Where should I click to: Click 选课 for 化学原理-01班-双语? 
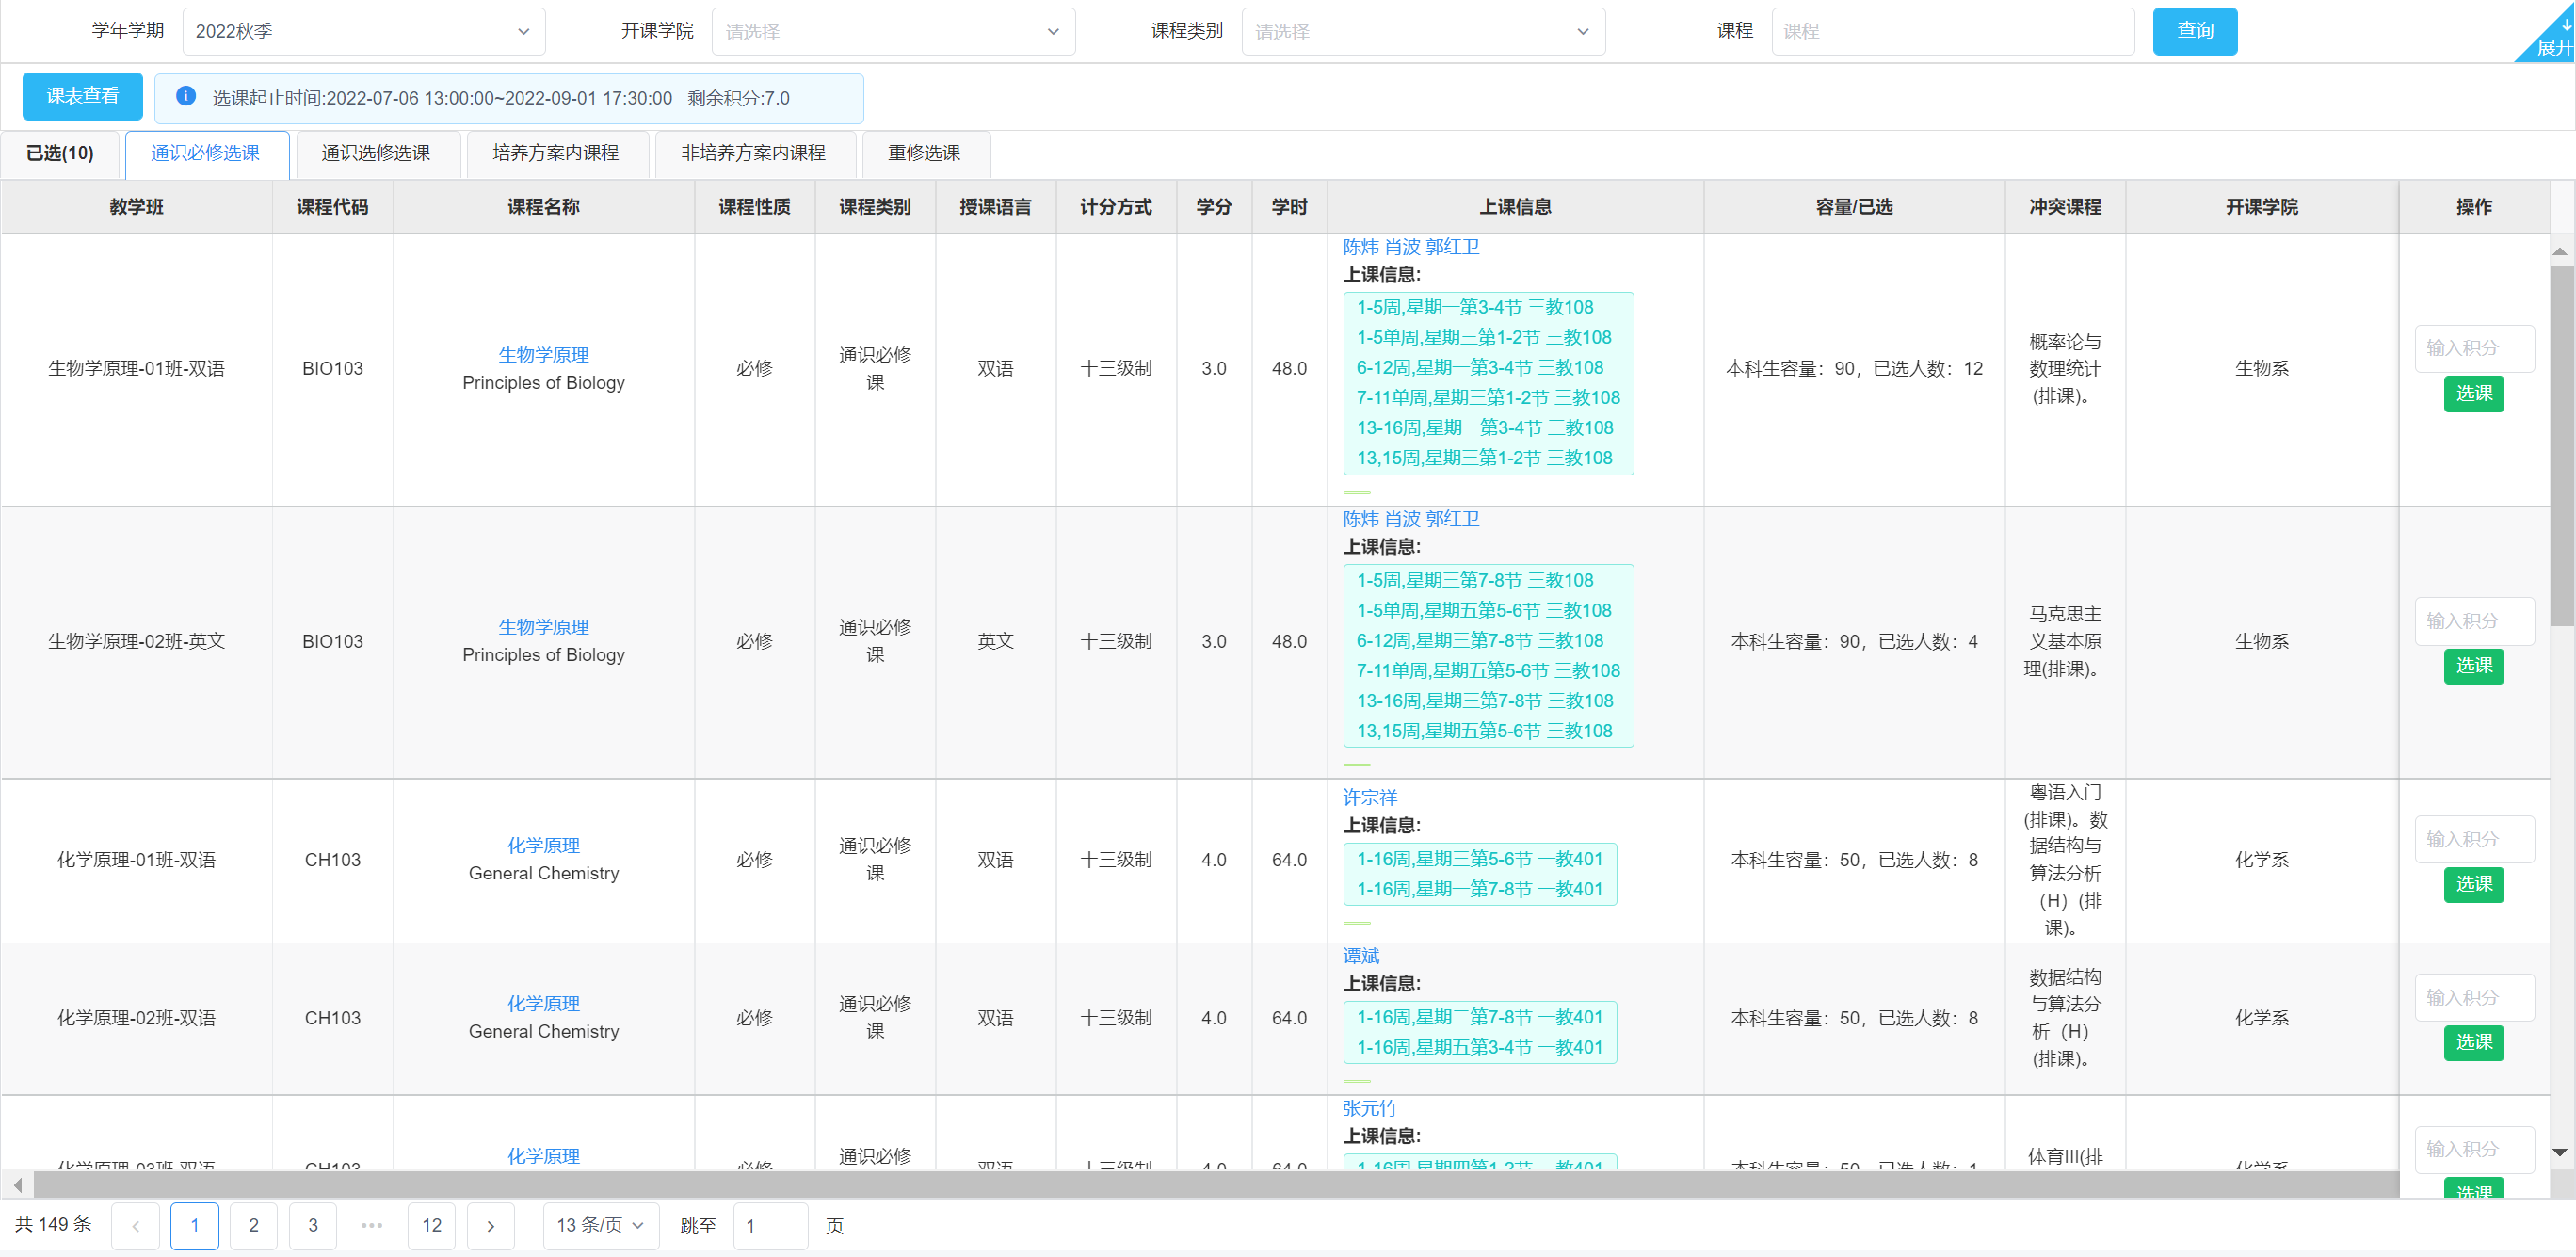(2474, 885)
